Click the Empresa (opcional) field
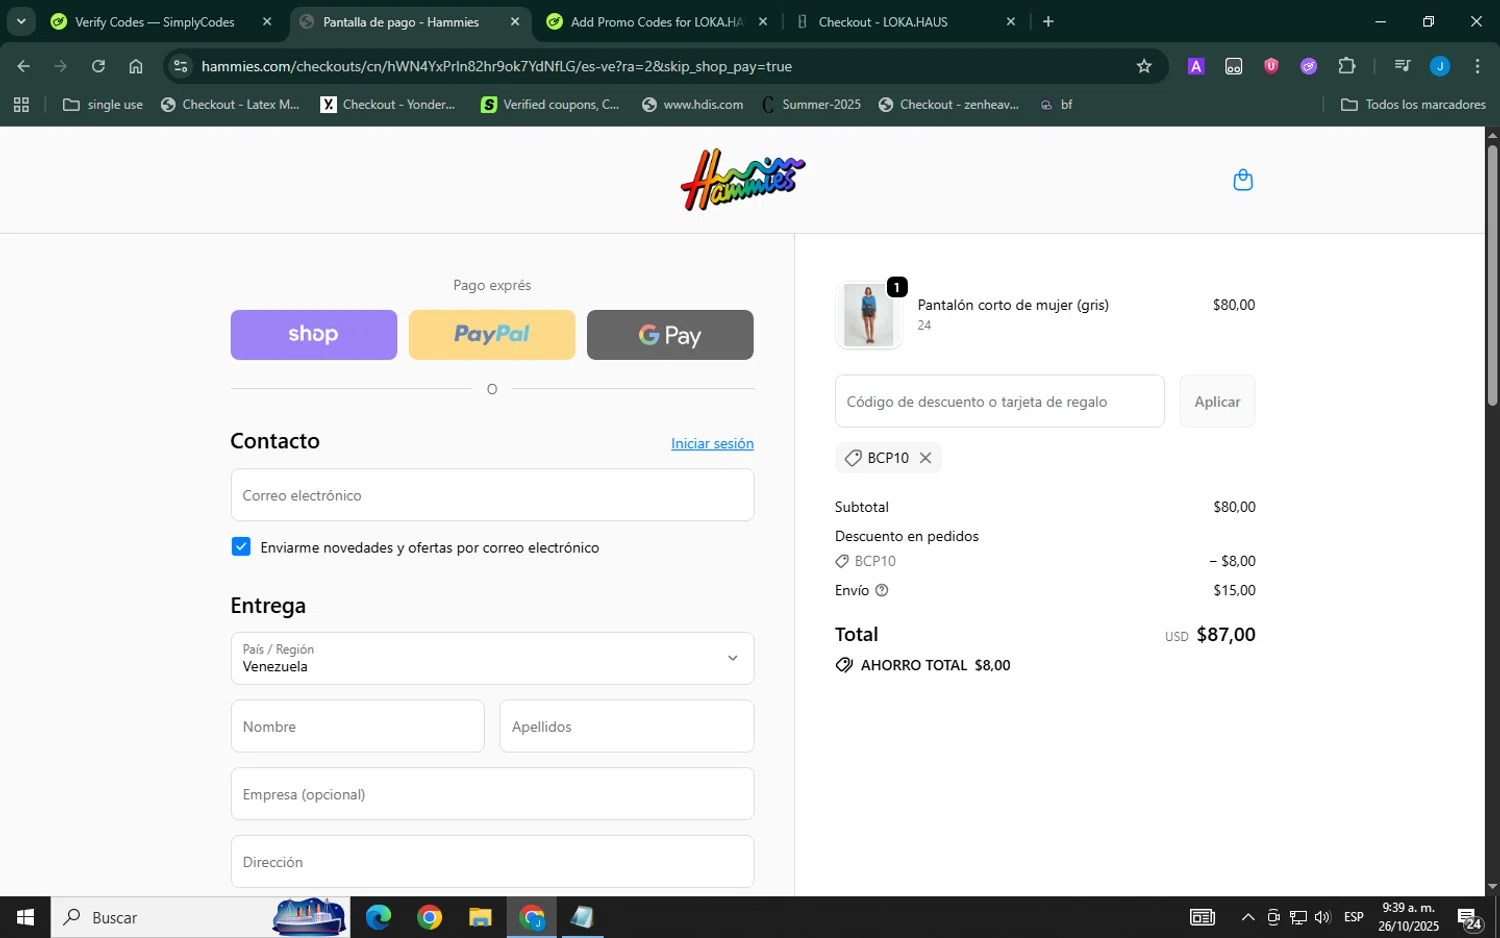 (x=492, y=794)
